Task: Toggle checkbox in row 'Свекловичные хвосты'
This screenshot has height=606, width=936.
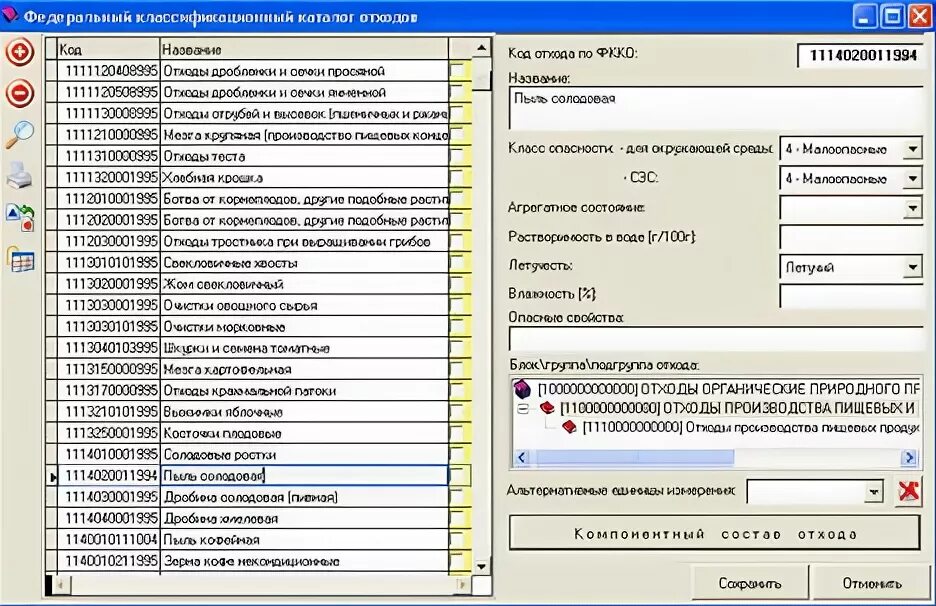Action: tap(459, 263)
